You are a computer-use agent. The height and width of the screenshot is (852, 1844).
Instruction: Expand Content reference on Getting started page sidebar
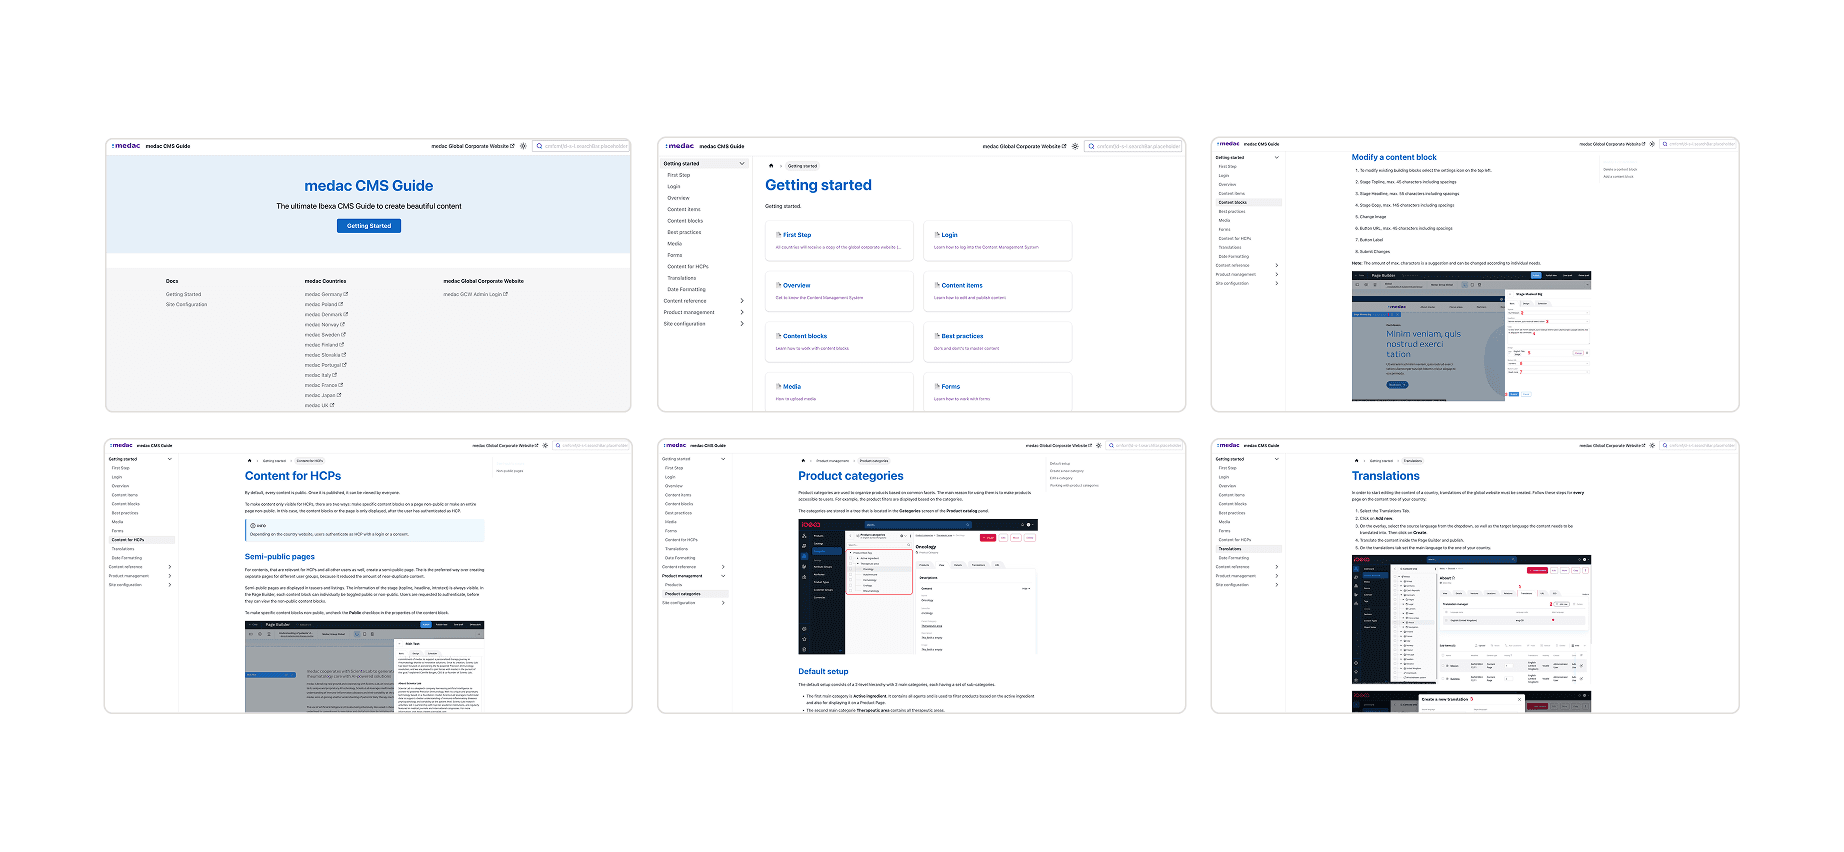pos(741,301)
